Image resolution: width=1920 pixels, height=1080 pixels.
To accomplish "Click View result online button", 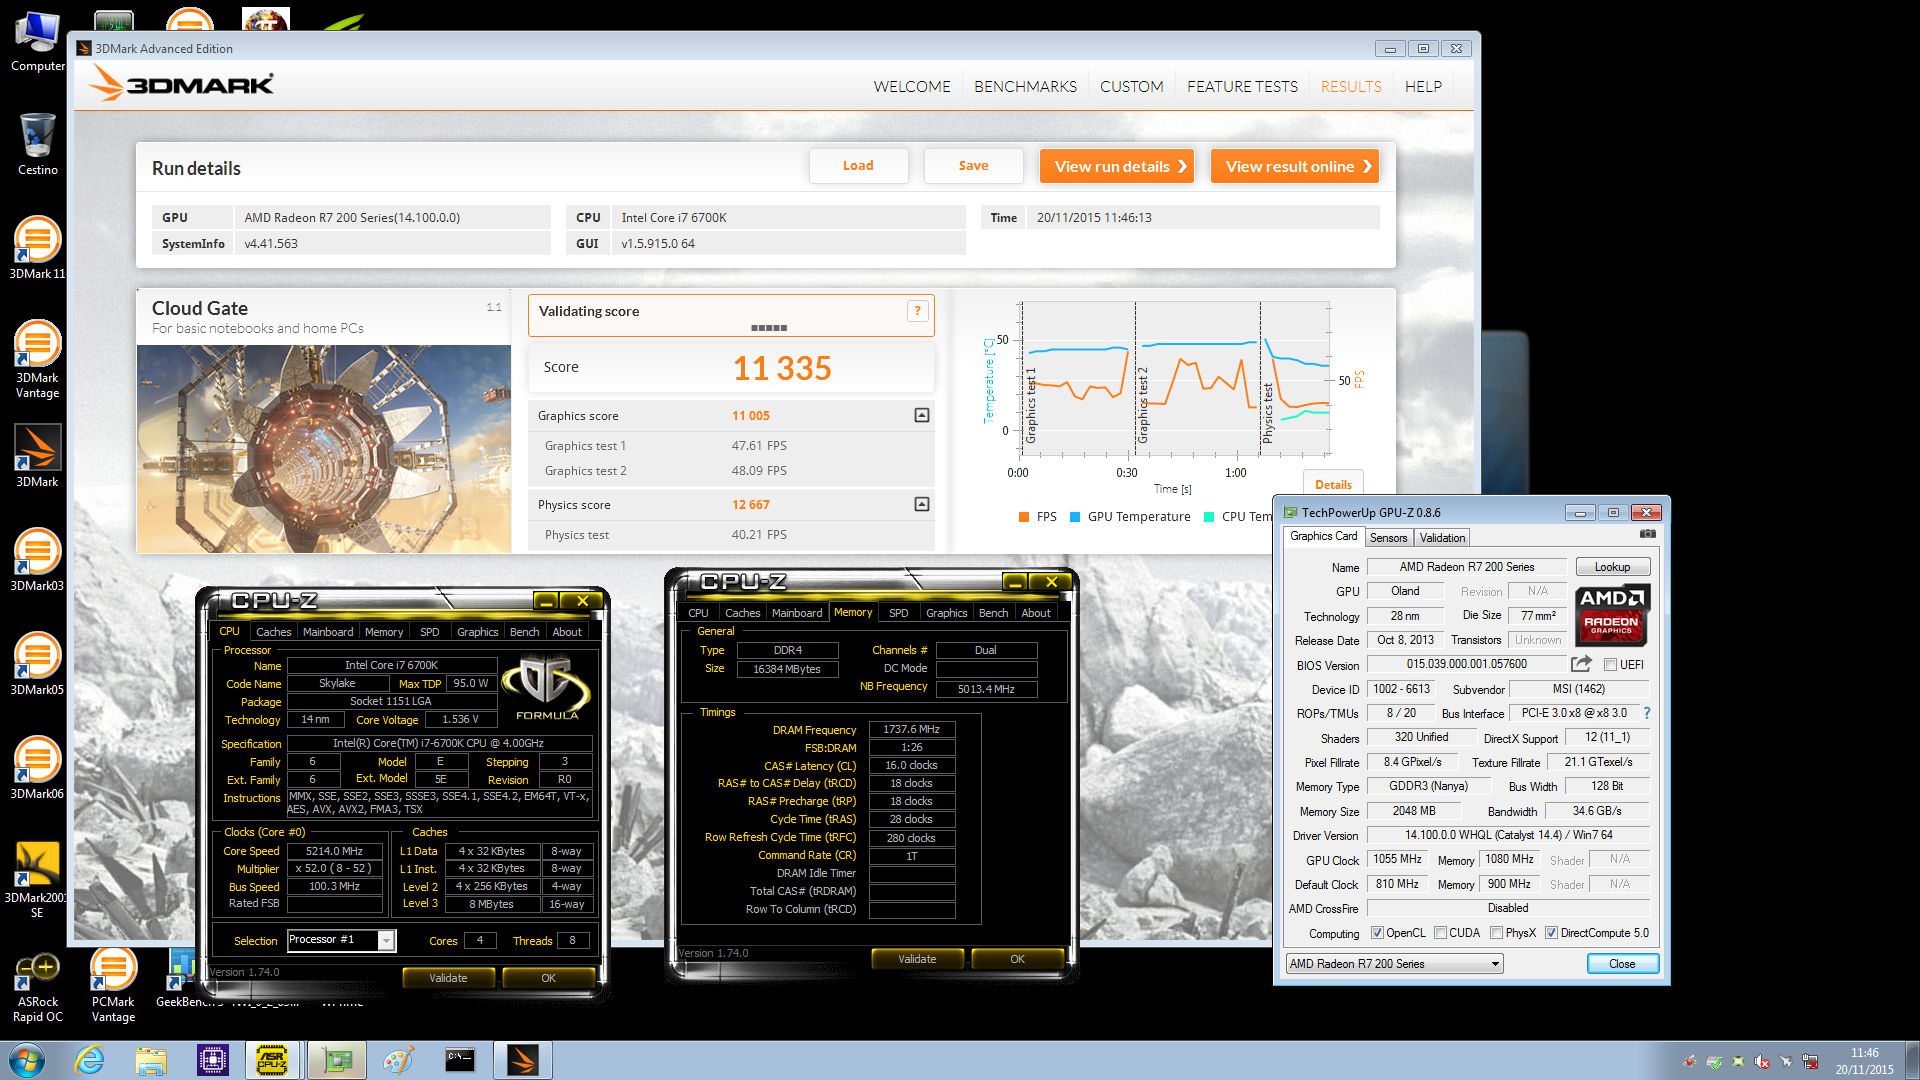I will click(x=1295, y=166).
